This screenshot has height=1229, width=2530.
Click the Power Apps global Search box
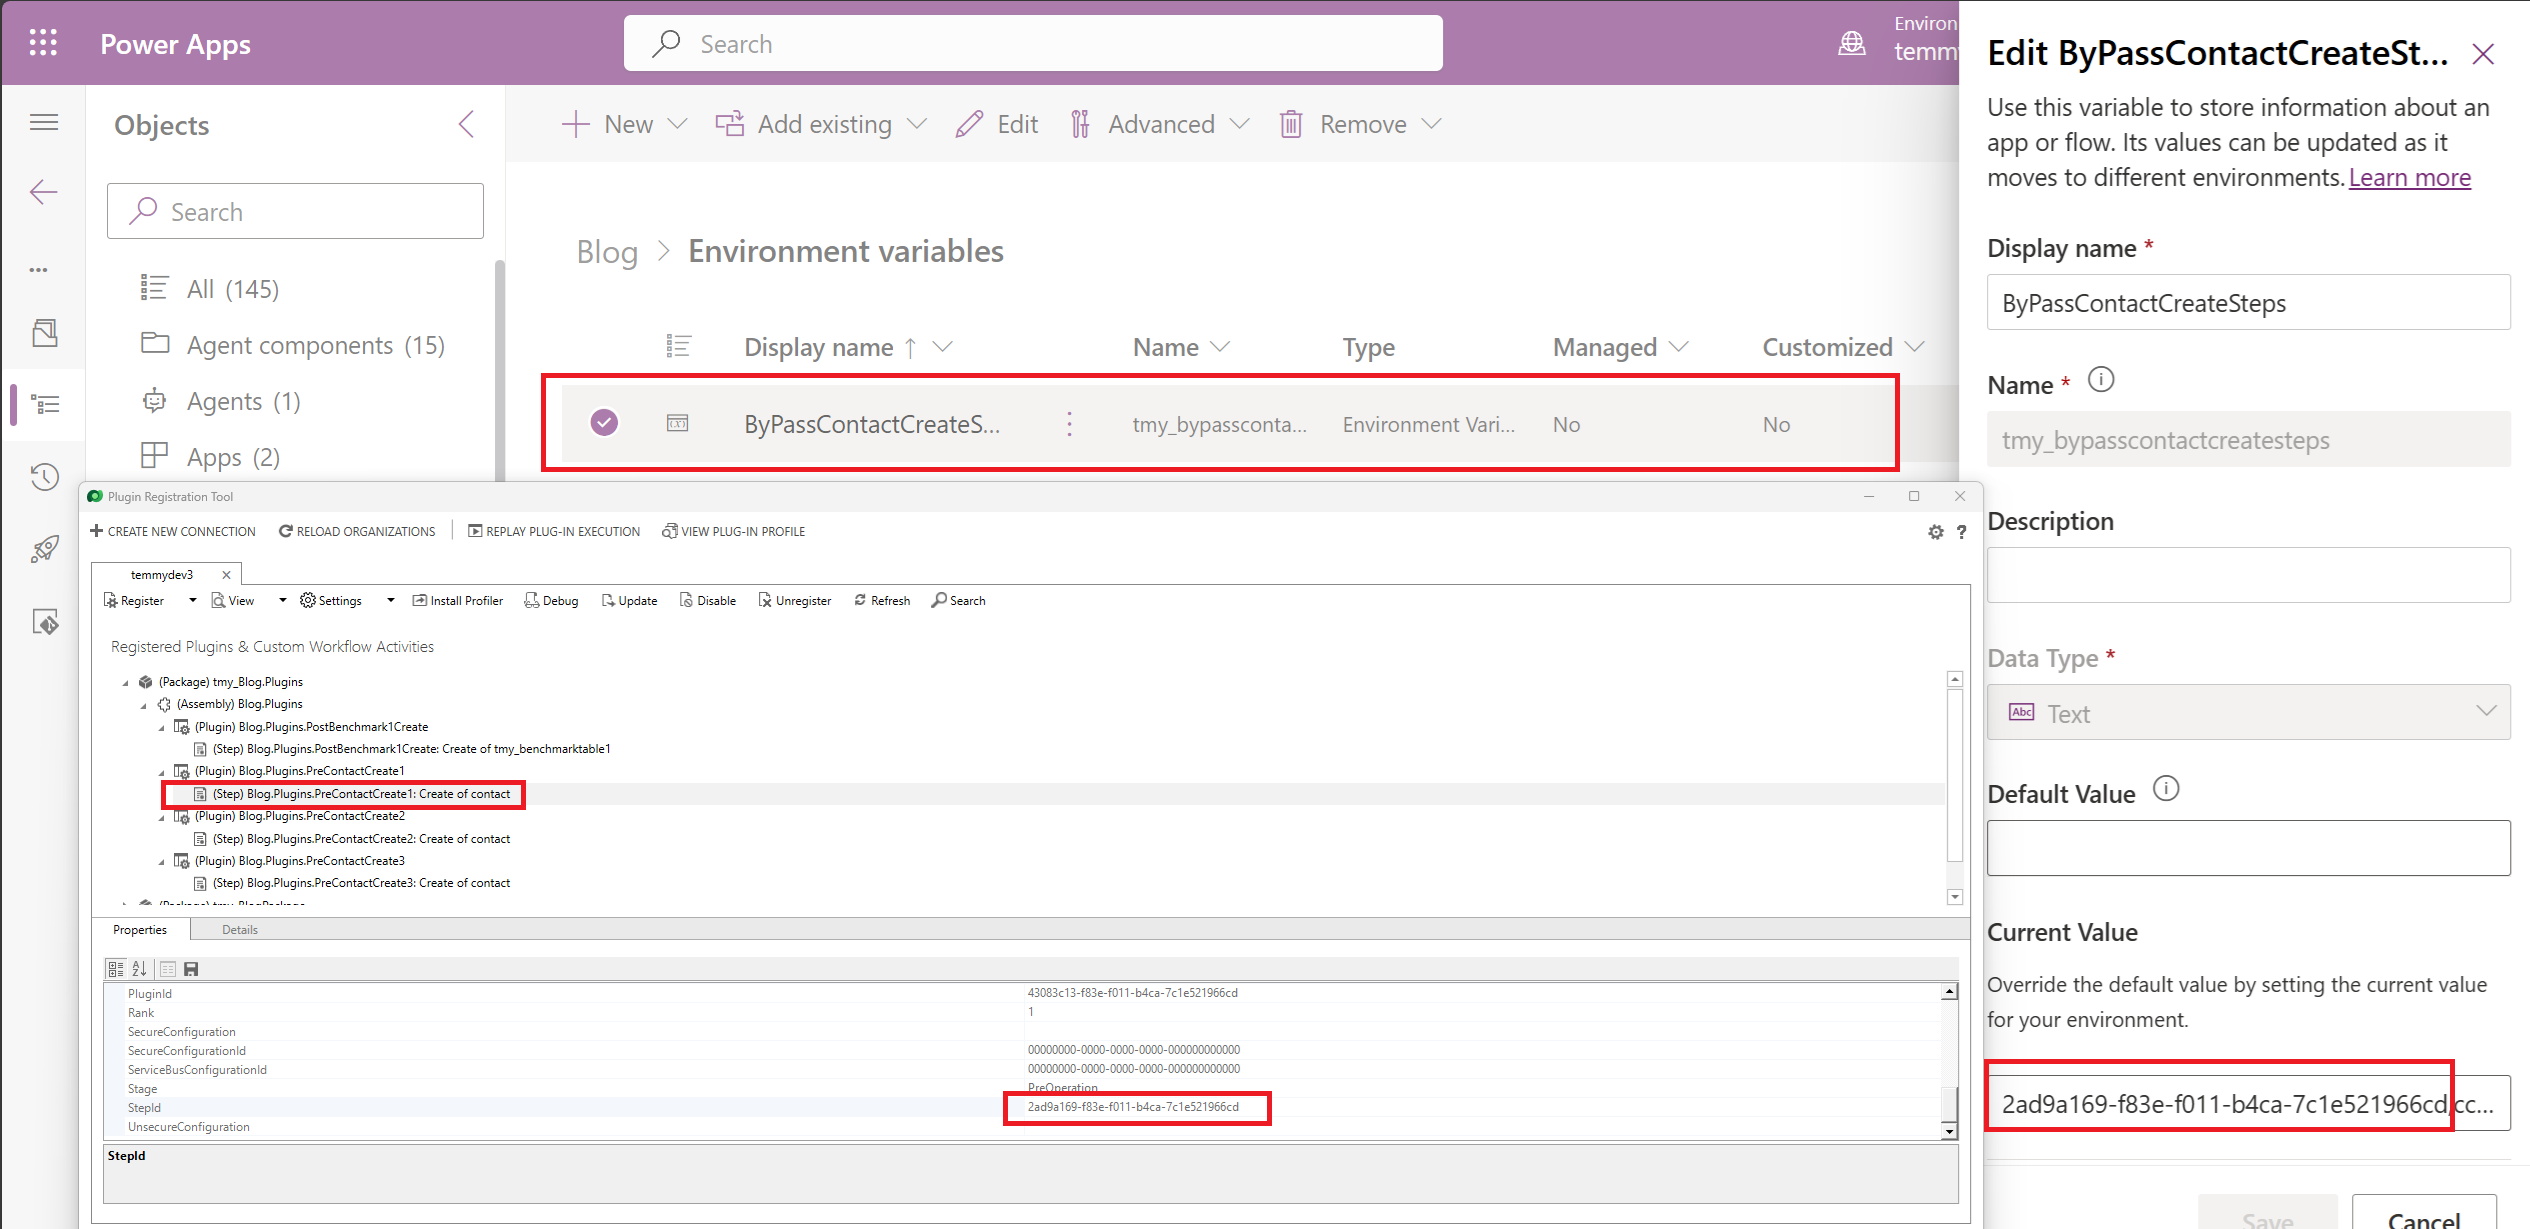coord(1033,43)
